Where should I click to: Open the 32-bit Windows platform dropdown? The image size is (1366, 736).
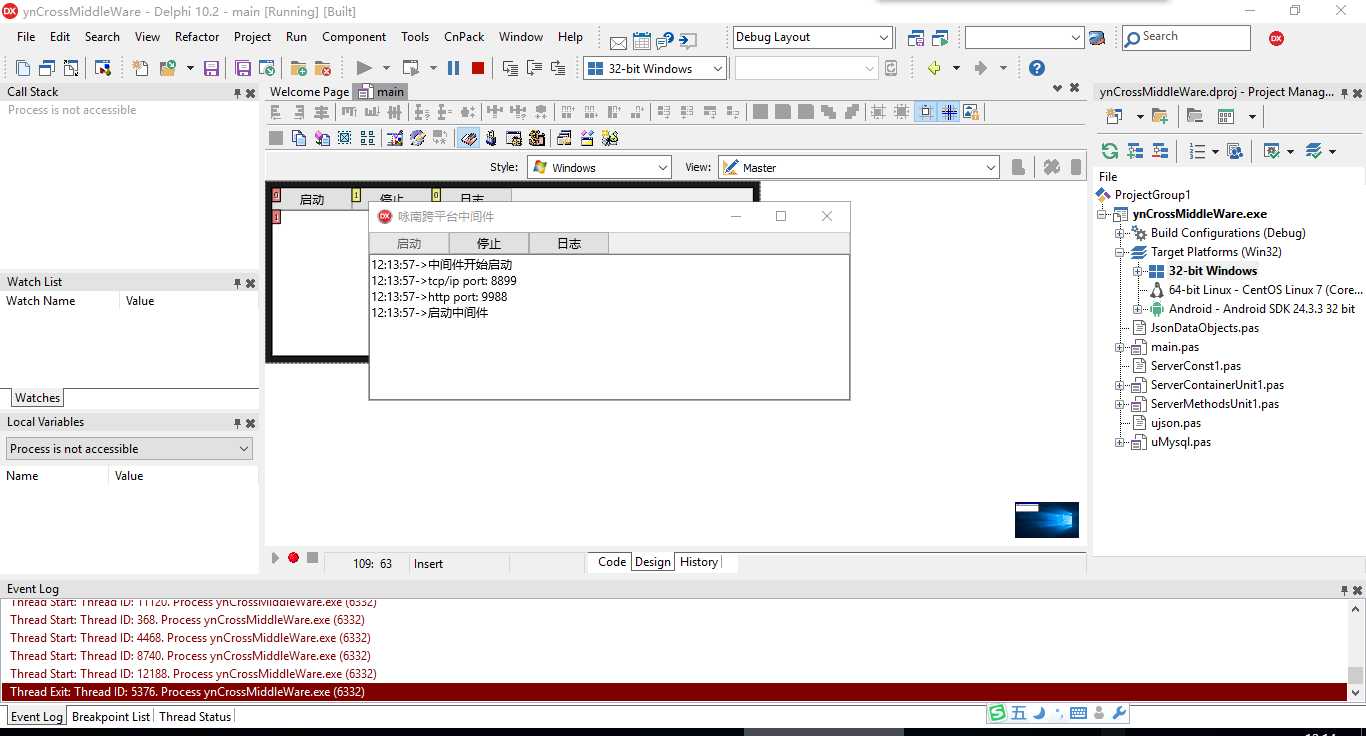(654, 68)
